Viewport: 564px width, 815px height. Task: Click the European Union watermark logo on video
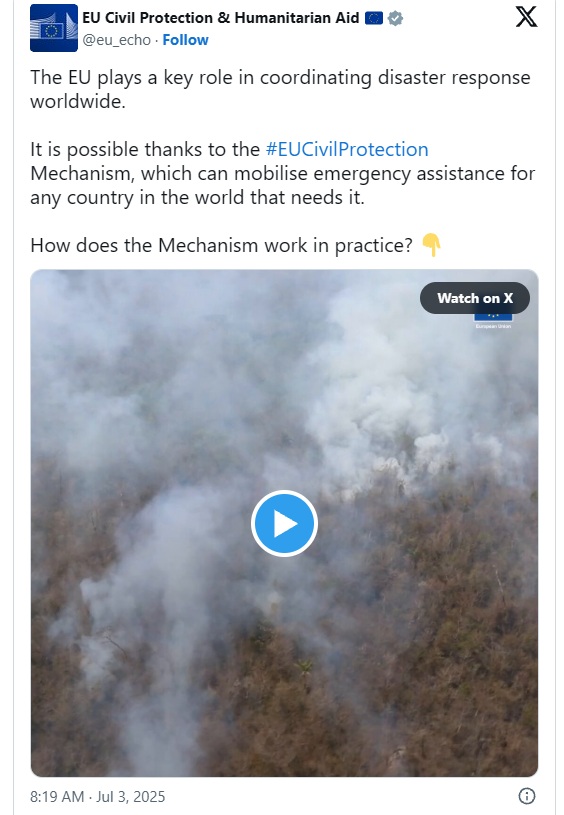pos(493,321)
